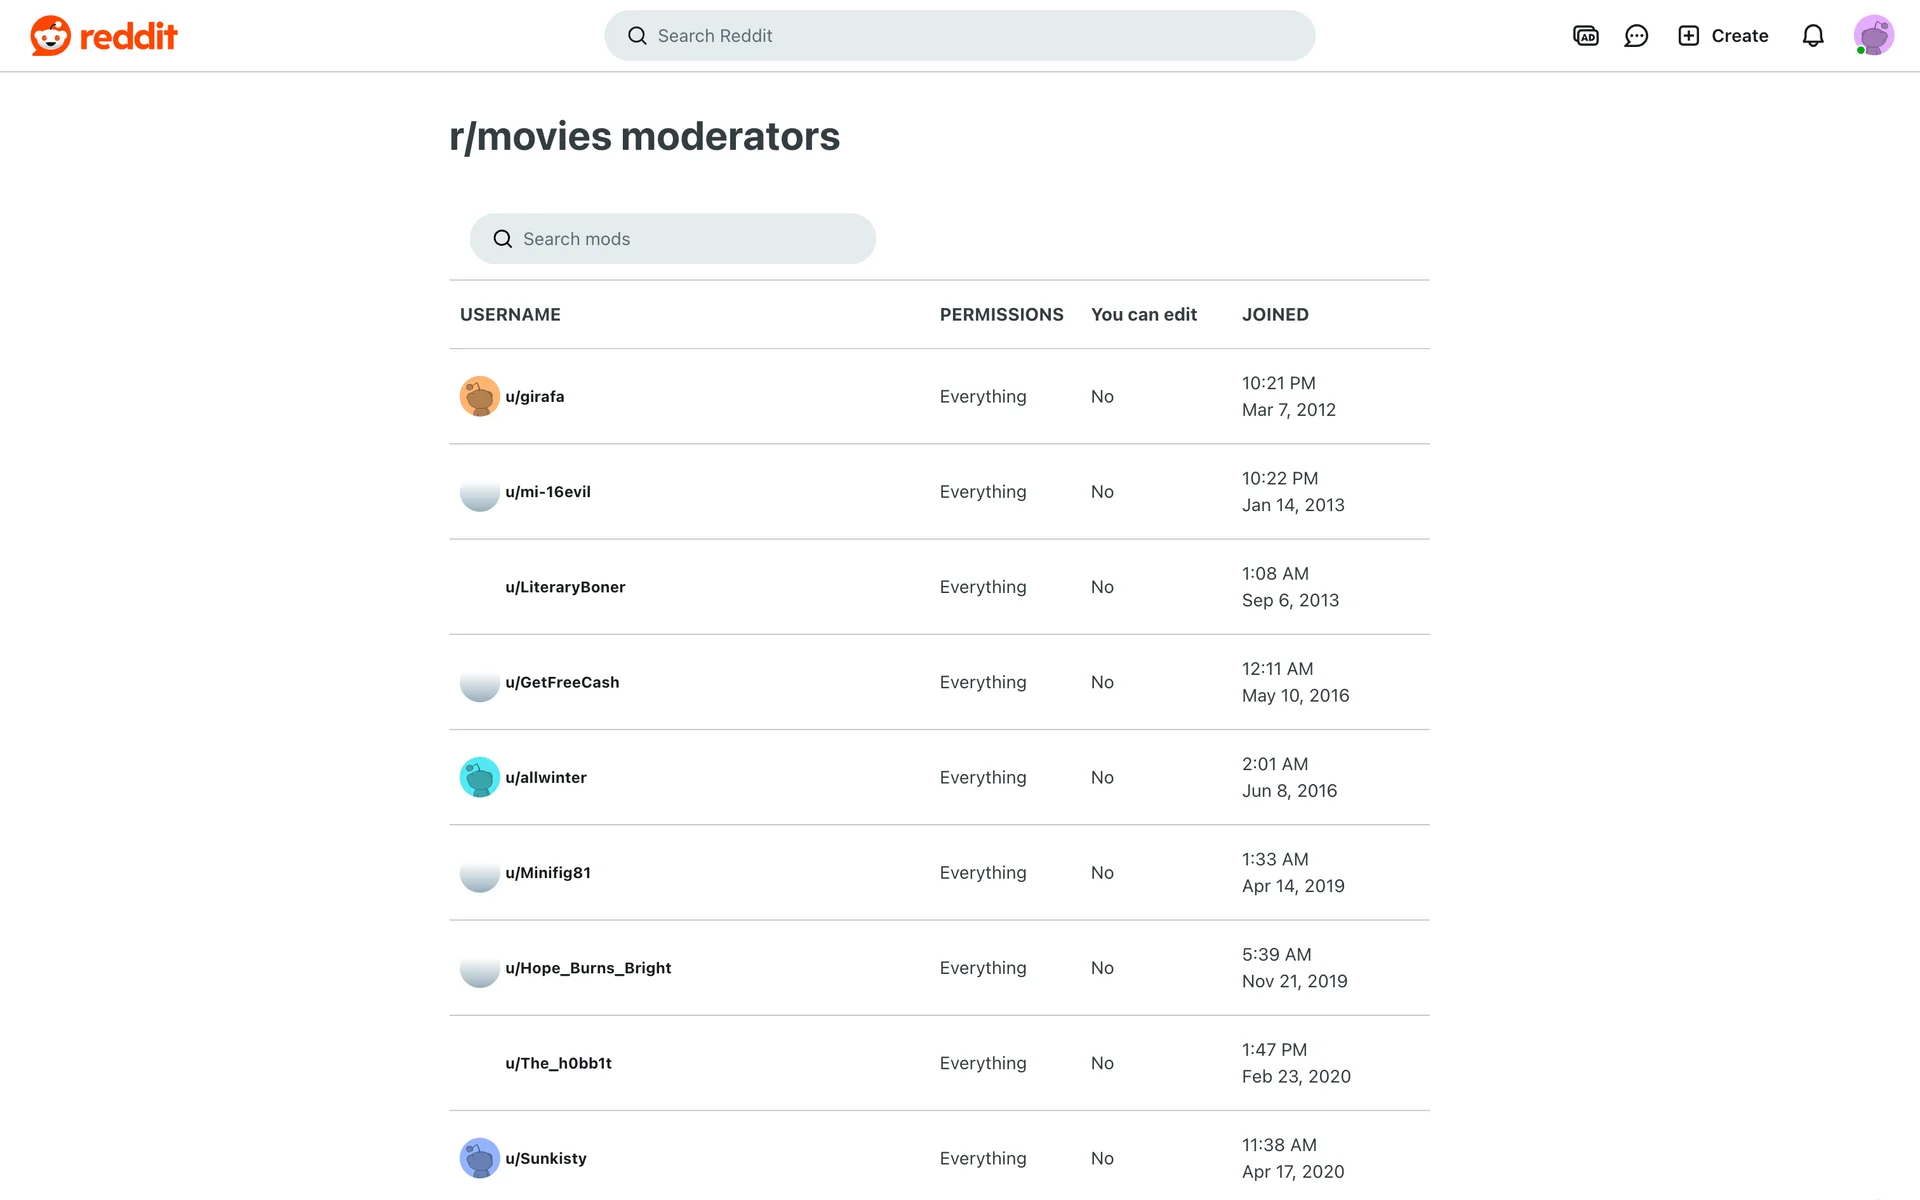Open u/allwinter's teal avatar

click(x=479, y=778)
